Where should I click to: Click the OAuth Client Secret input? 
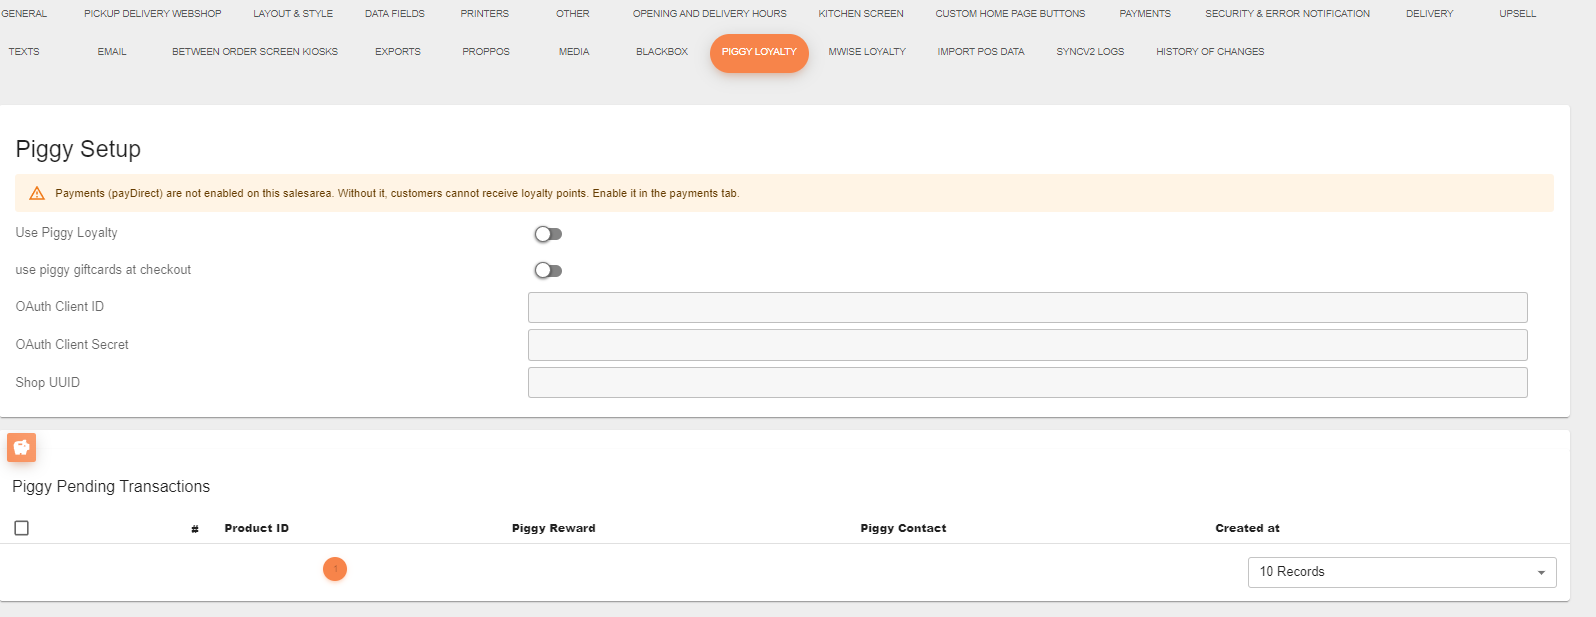coord(1027,345)
